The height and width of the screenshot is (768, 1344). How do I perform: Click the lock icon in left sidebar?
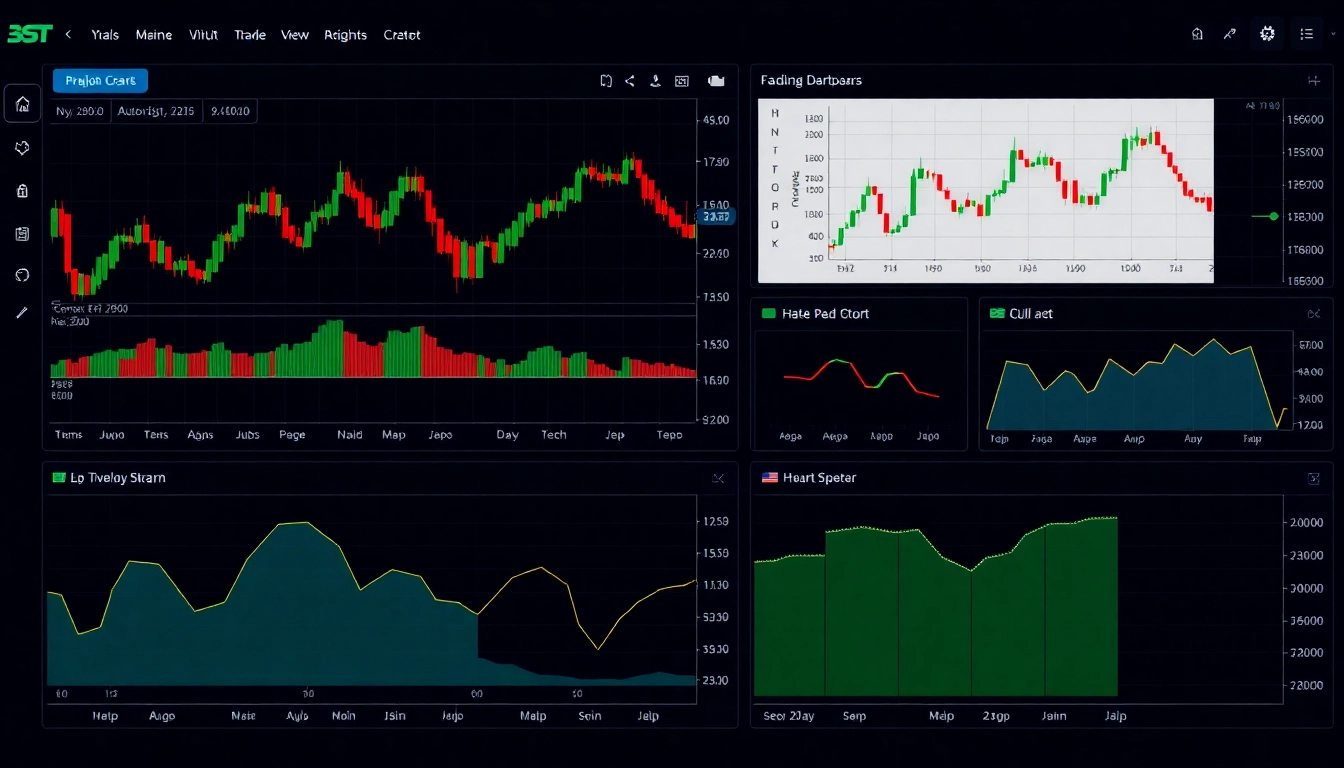pos(22,191)
